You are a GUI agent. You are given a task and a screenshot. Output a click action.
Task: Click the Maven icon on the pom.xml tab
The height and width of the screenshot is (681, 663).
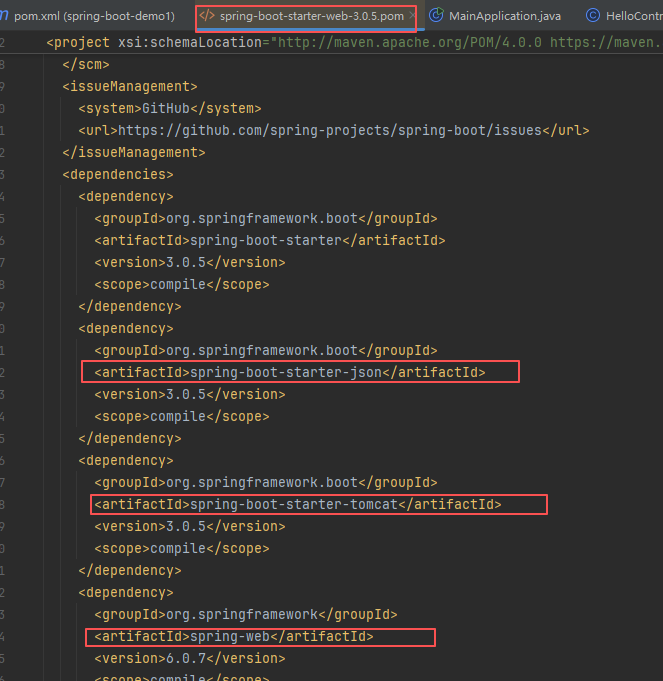4,16
